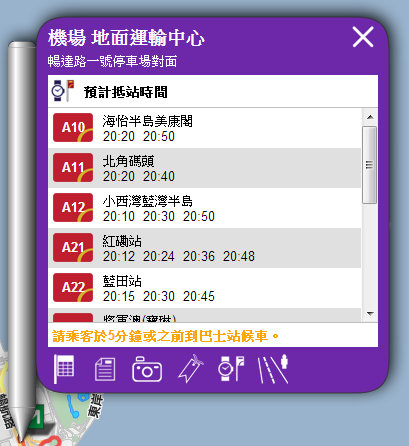
Task: Click A22 arrival time 20:45
Action: pyautogui.click(x=199, y=297)
